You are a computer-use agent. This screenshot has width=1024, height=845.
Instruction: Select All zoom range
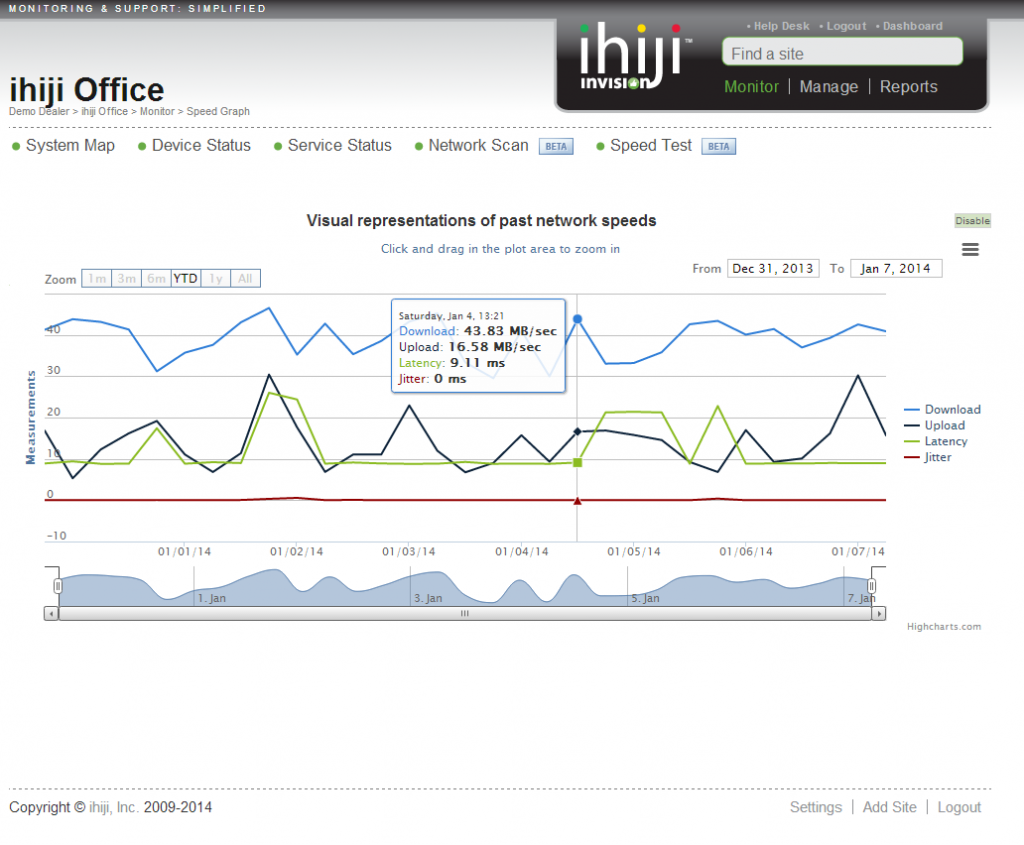point(245,279)
